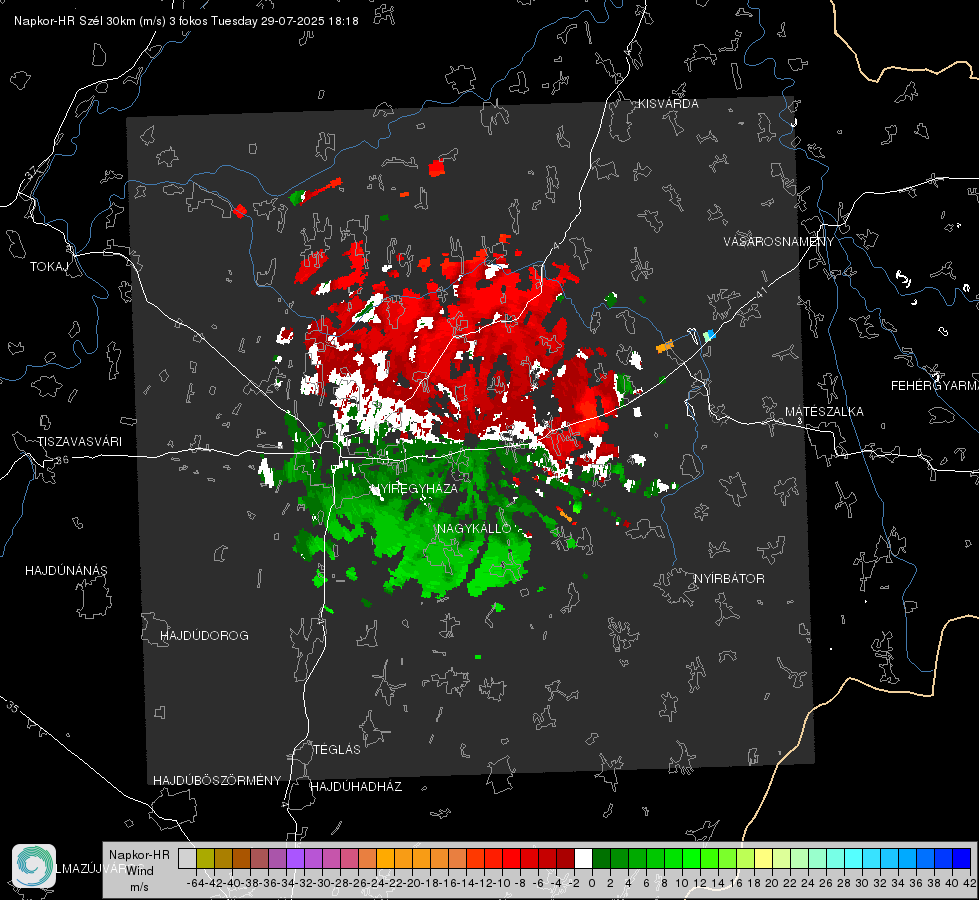Click the 0 value on the legend scale
Screen dimensions: 979x900
pyautogui.click(x=592, y=883)
